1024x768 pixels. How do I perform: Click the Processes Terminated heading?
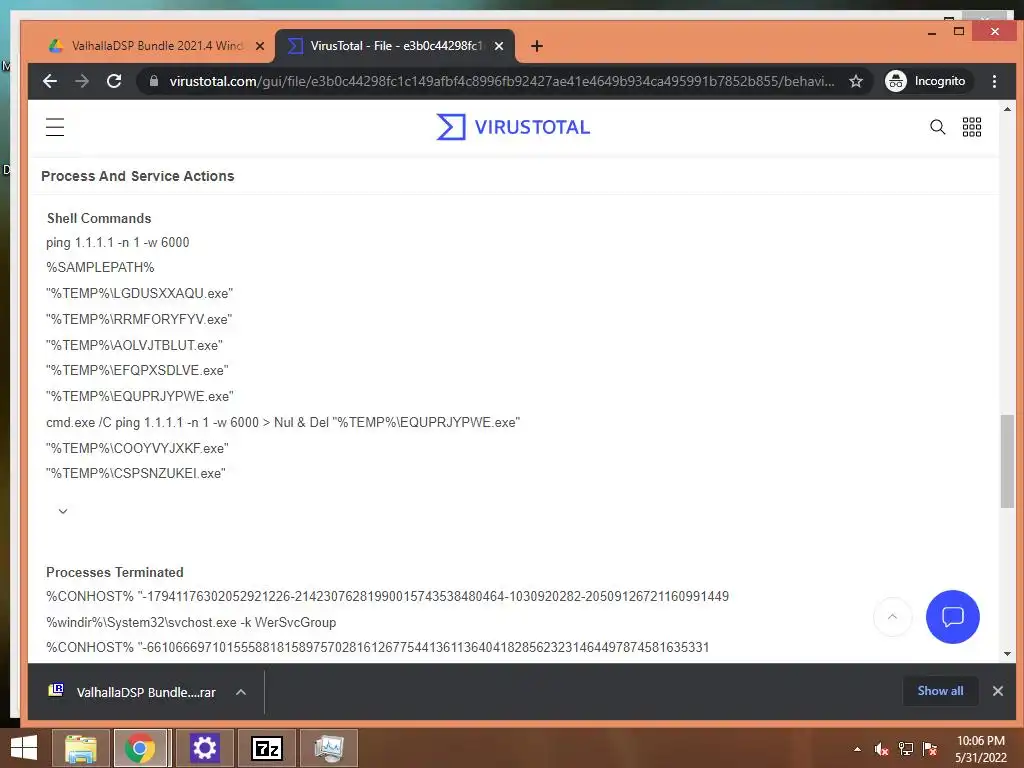pyautogui.click(x=115, y=572)
